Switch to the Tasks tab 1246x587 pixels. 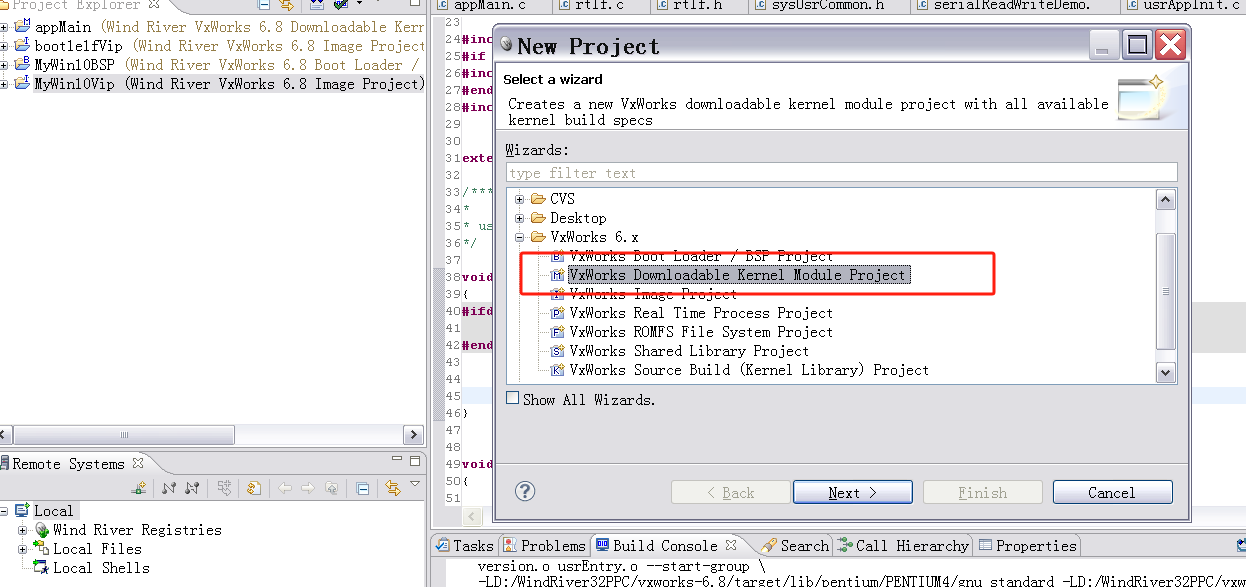click(464, 546)
